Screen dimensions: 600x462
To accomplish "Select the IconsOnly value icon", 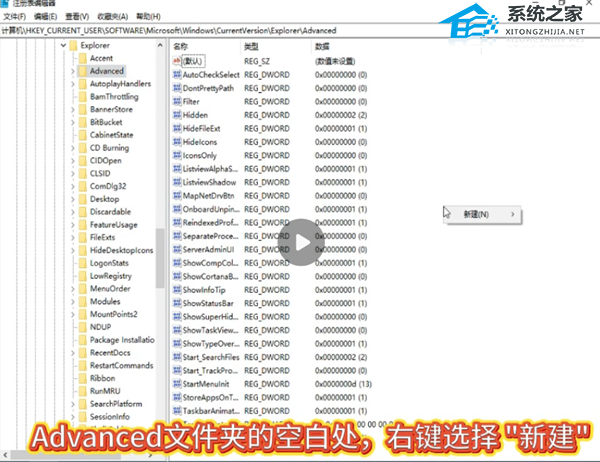I will (x=177, y=155).
